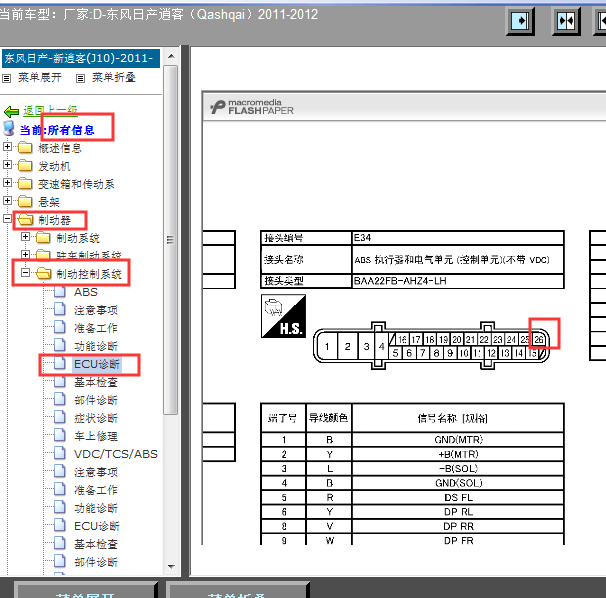606x598 pixels.
Task: Open 功能诊断 under VDC/TCS/ABS
Action: (96, 508)
